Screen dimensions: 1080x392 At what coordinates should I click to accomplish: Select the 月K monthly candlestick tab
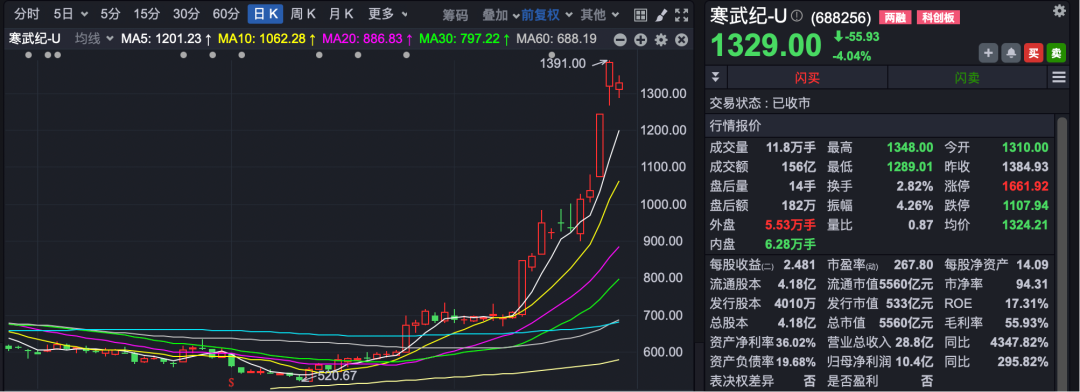(341, 14)
